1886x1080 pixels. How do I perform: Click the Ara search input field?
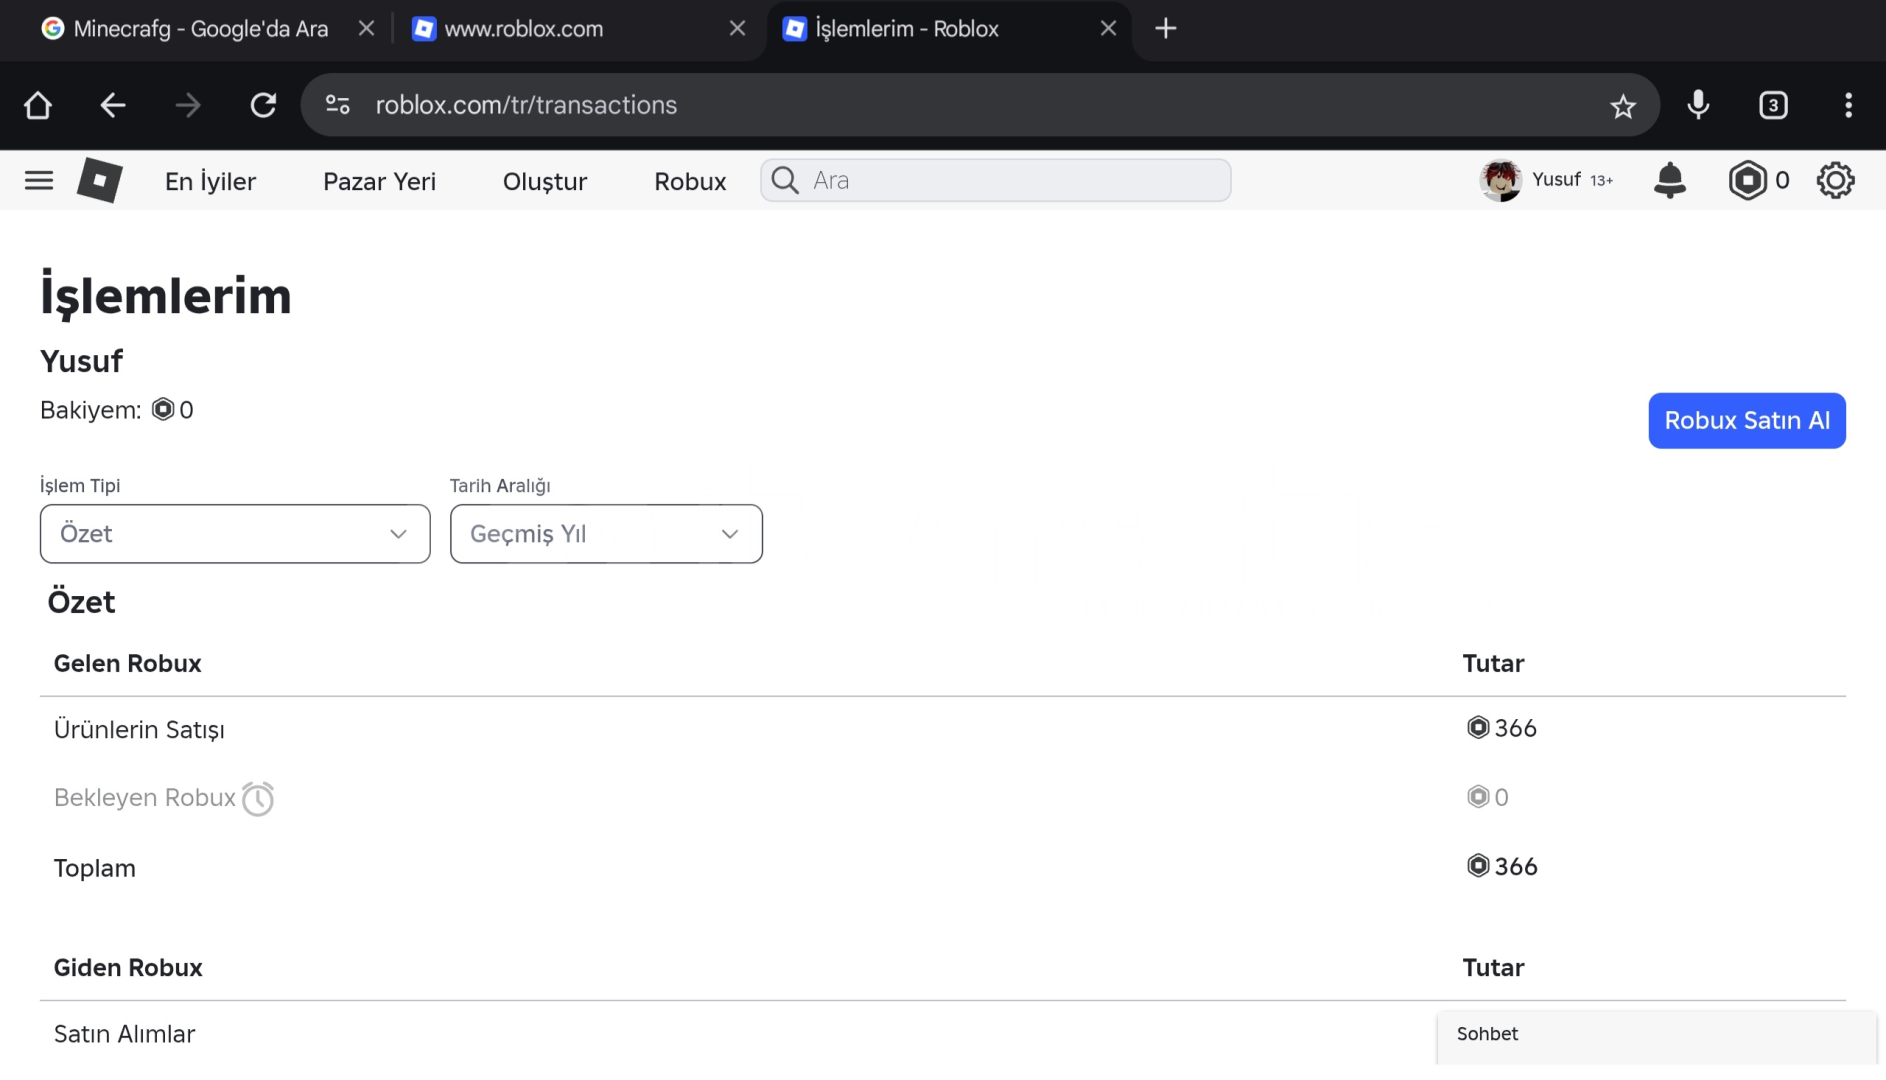pos(995,180)
